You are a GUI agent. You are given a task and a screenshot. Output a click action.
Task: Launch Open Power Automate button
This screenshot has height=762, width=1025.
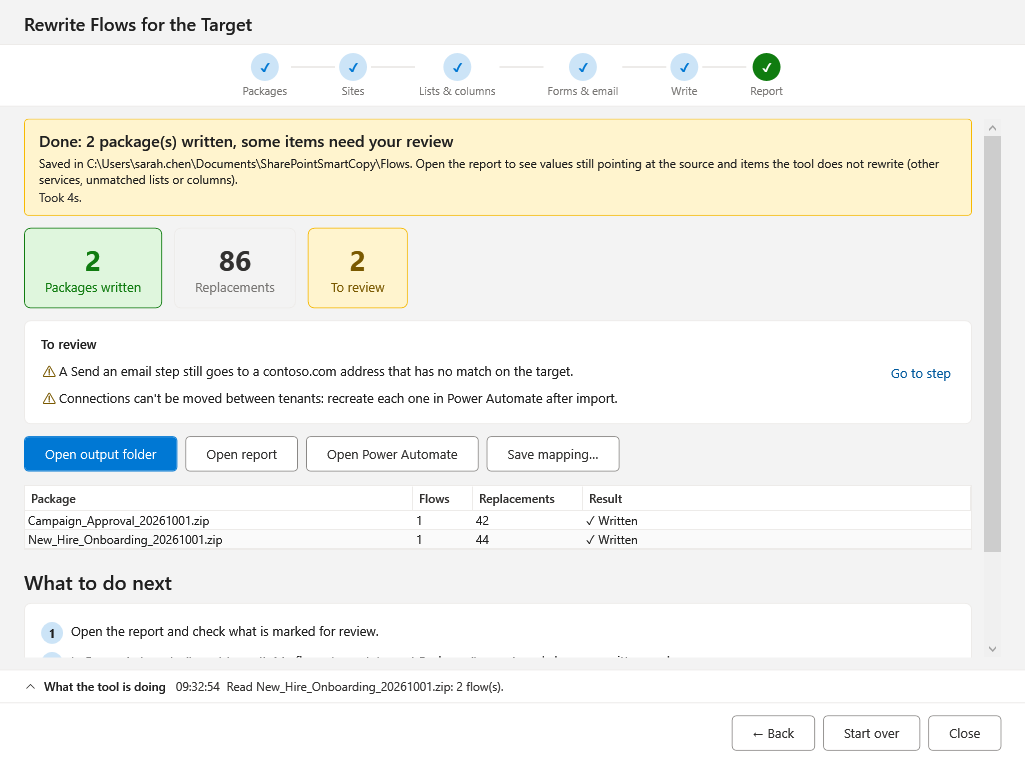point(392,454)
